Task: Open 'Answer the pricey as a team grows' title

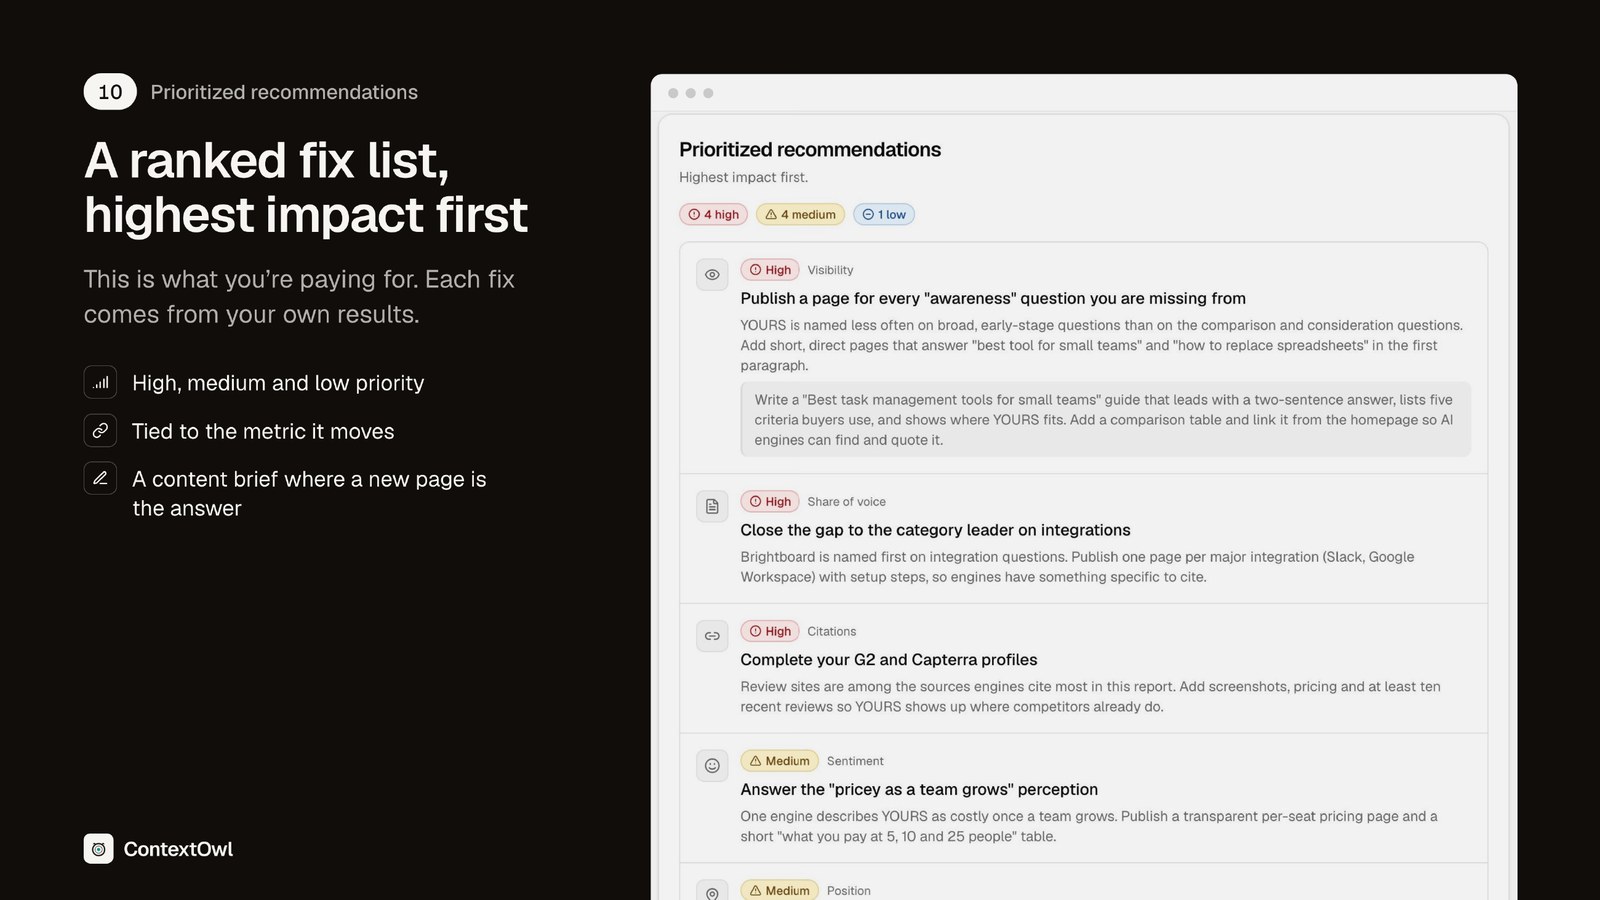Action: click(x=919, y=790)
